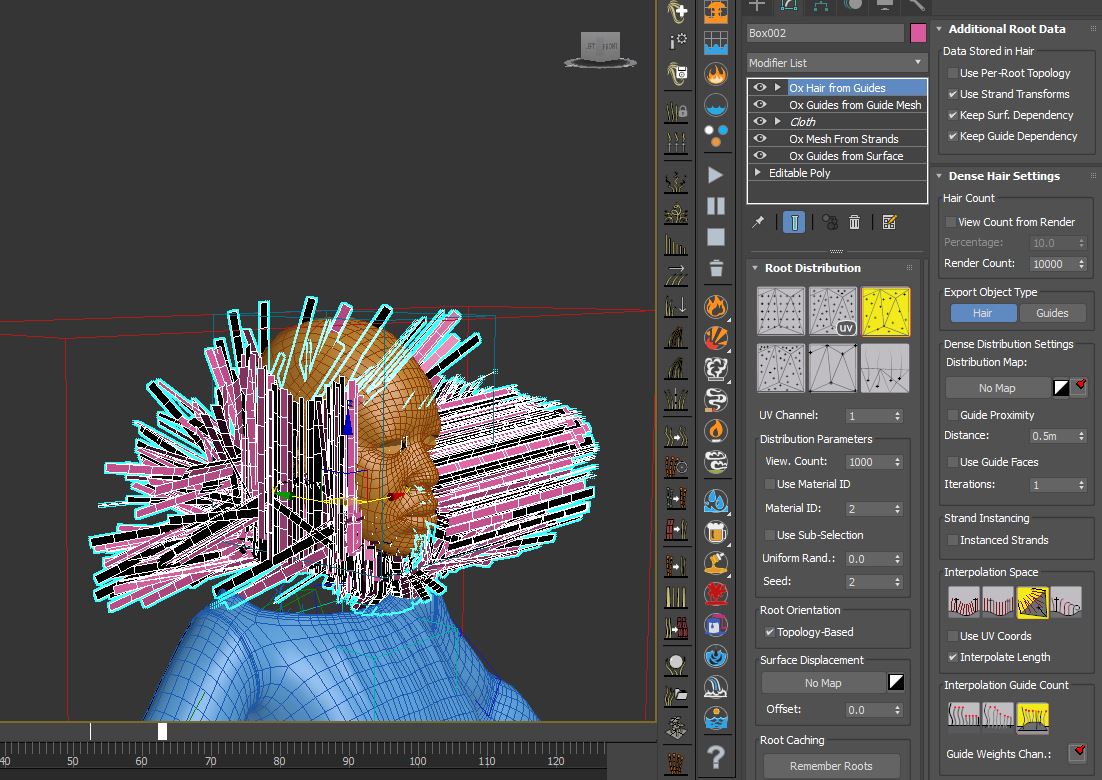Uncheck the Topology-Based option

(769, 632)
